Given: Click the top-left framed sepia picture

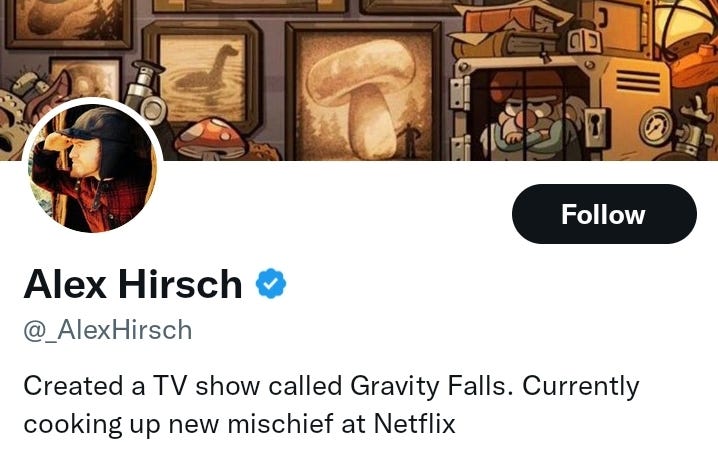Looking at the screenshot, I should 69,22.
